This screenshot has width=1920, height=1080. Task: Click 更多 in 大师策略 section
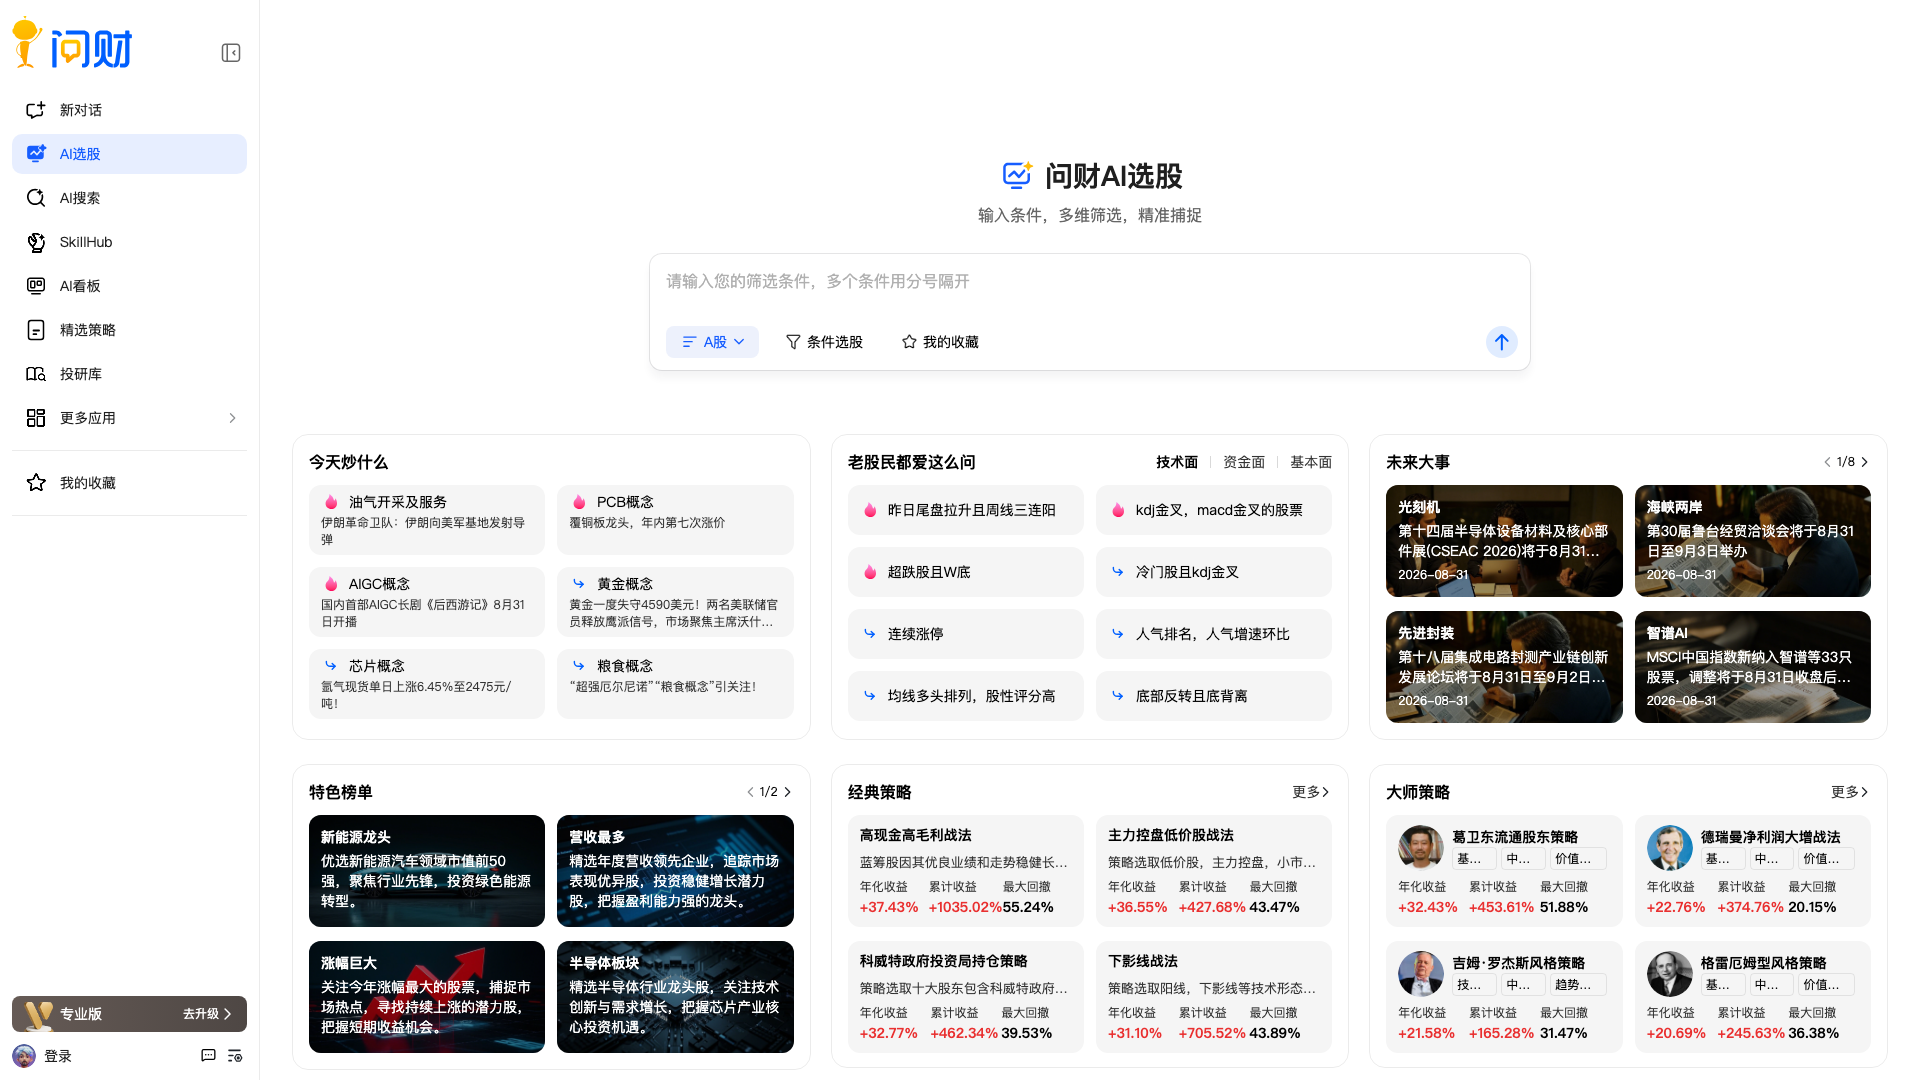pyautogui.click(x=1850, y=792)
